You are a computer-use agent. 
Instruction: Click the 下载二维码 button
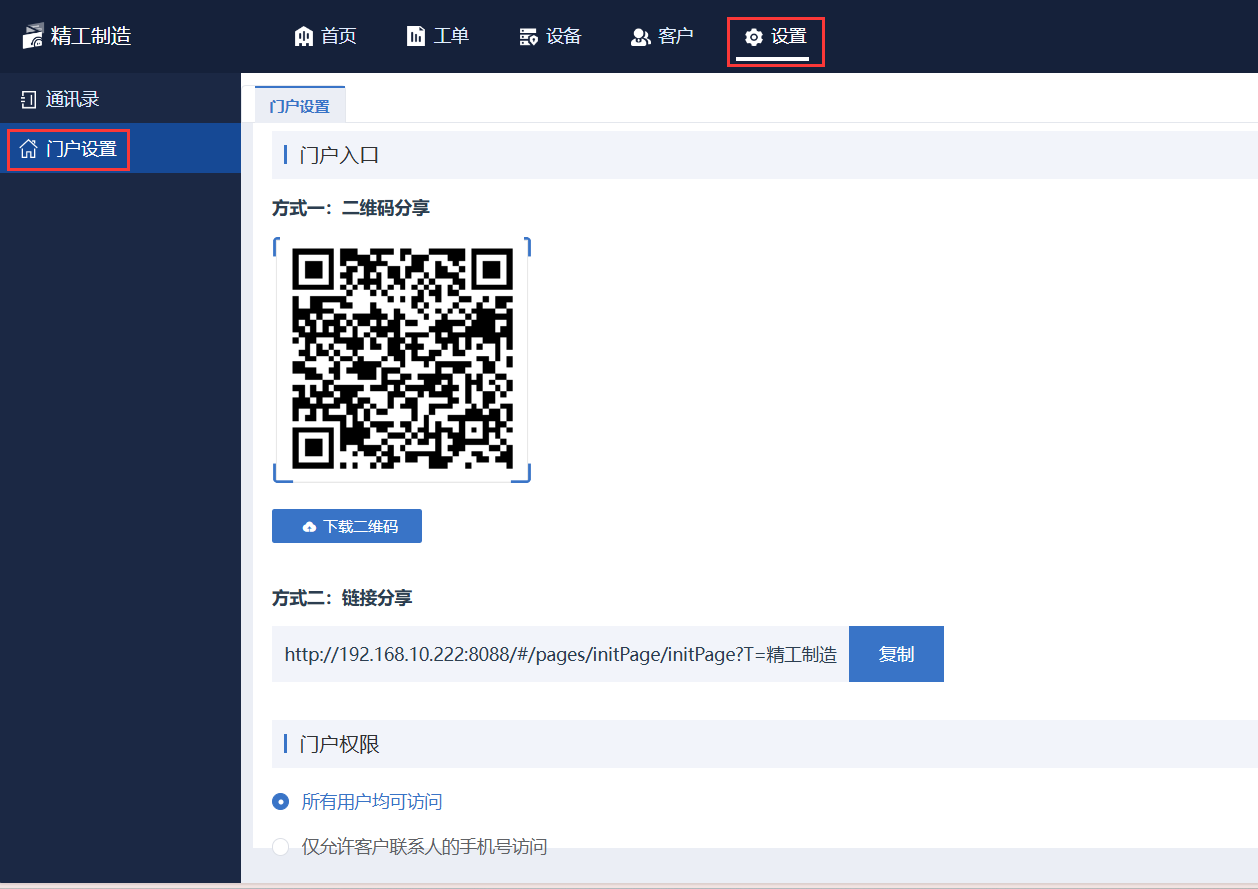[x=347, y=526]
